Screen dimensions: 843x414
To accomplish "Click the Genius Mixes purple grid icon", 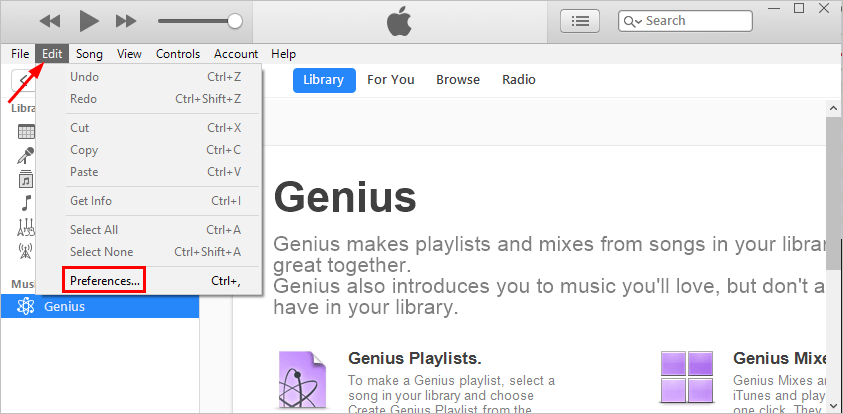I will click(x=687, y=377).
